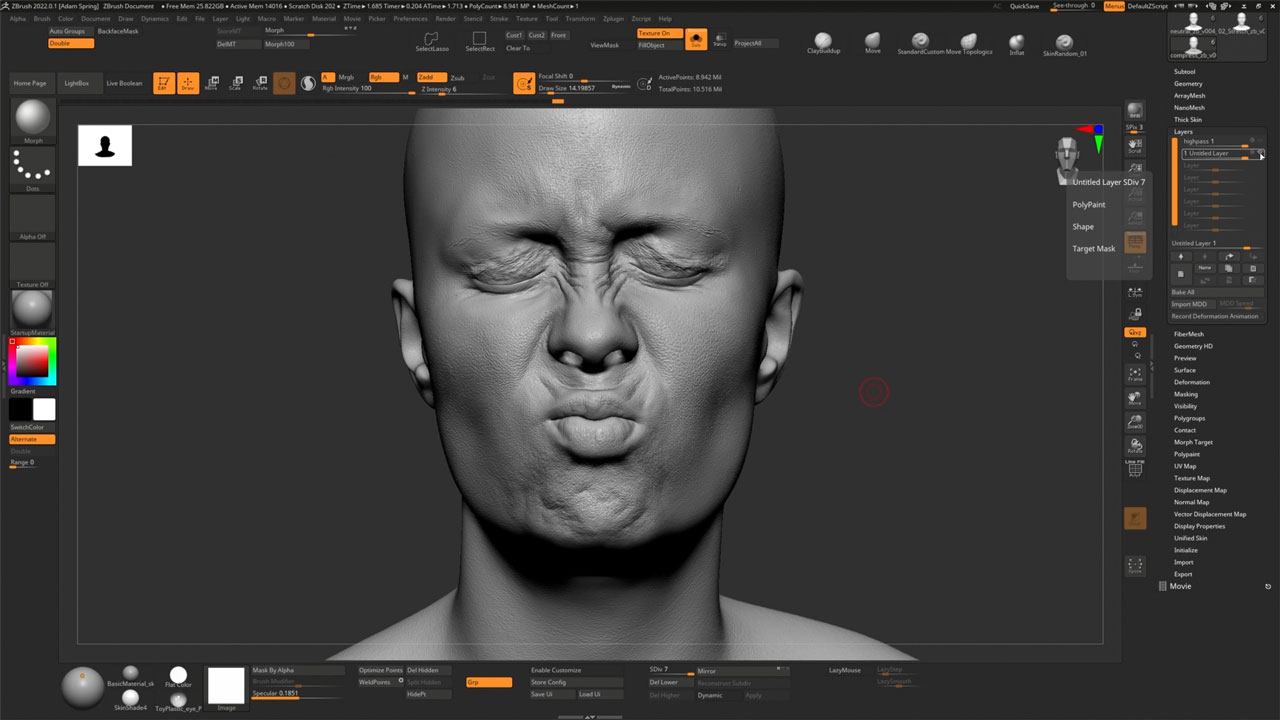Turn off Zadd sculpt mode
The image size is (1280, 720).
[x=431, y=77]
